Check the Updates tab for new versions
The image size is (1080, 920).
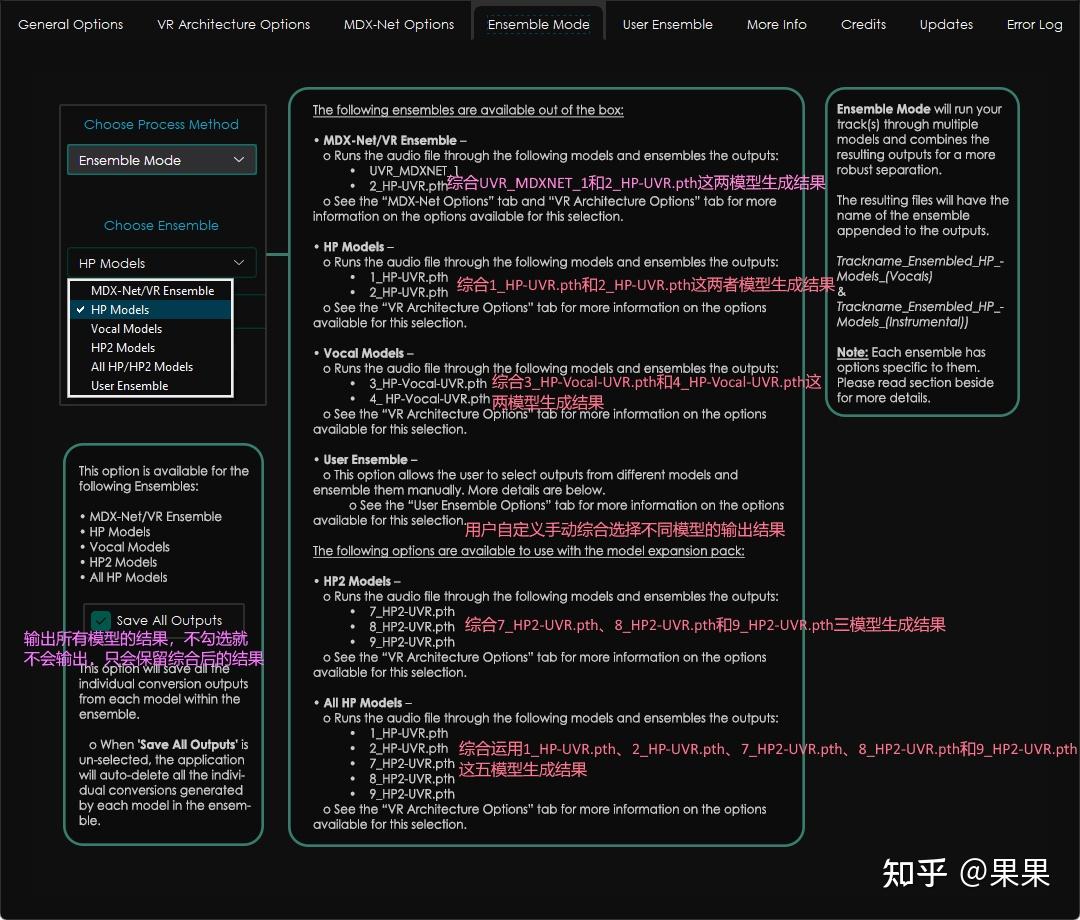[x=945, y=24]
